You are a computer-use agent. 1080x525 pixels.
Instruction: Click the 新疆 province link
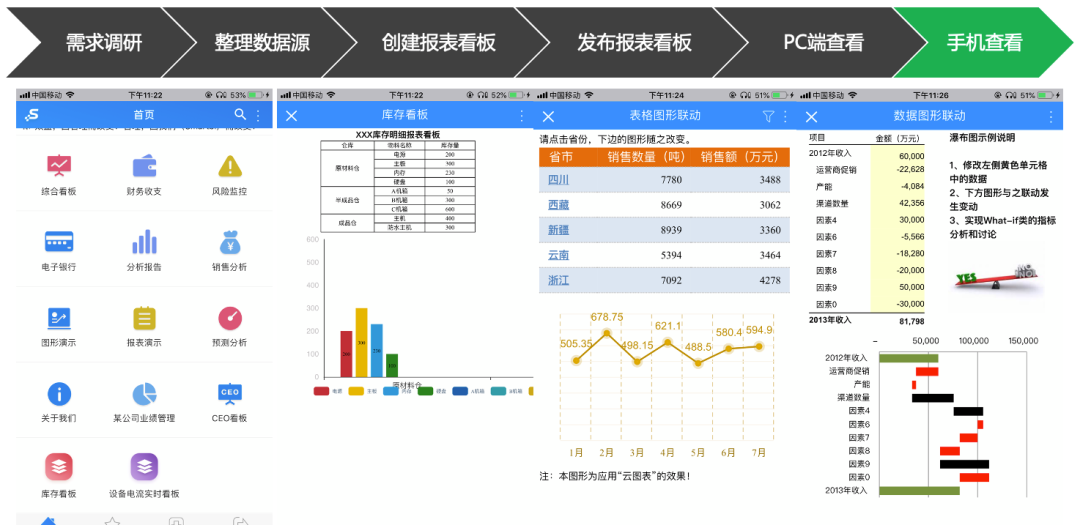[x=559, y=230]
